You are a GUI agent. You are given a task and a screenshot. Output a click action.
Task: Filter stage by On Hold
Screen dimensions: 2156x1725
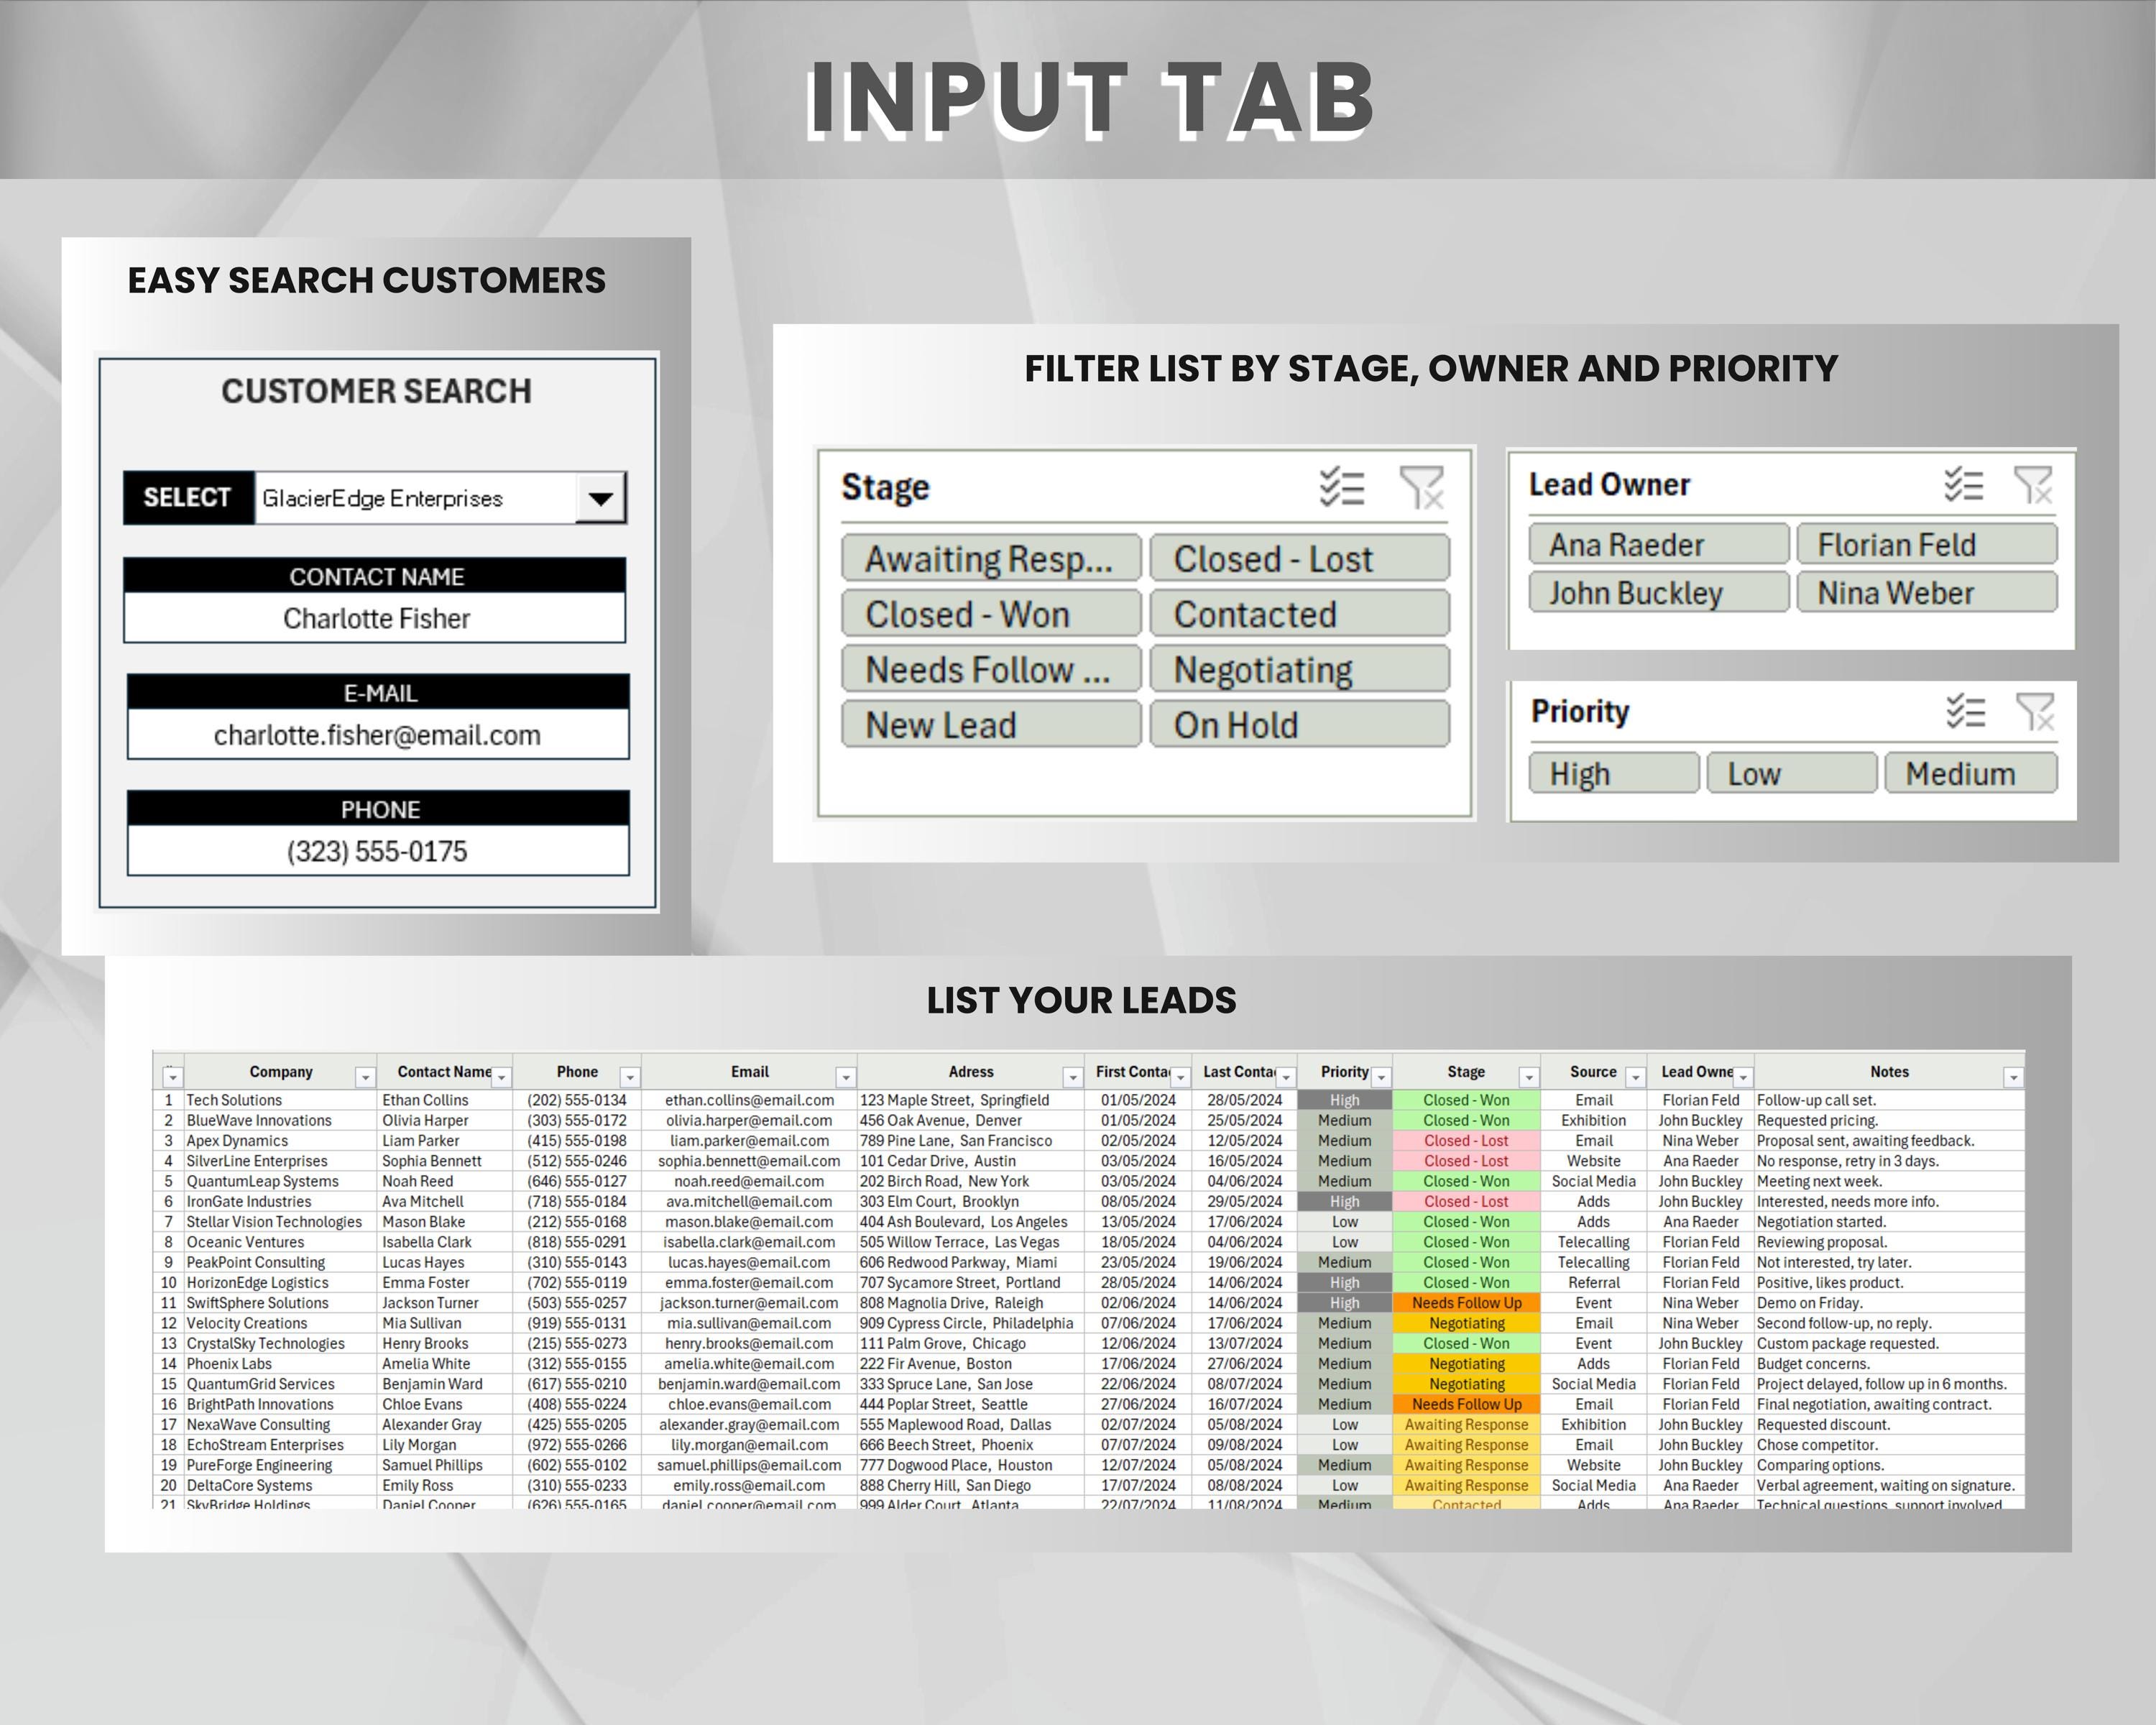[x=1299, y=724]
